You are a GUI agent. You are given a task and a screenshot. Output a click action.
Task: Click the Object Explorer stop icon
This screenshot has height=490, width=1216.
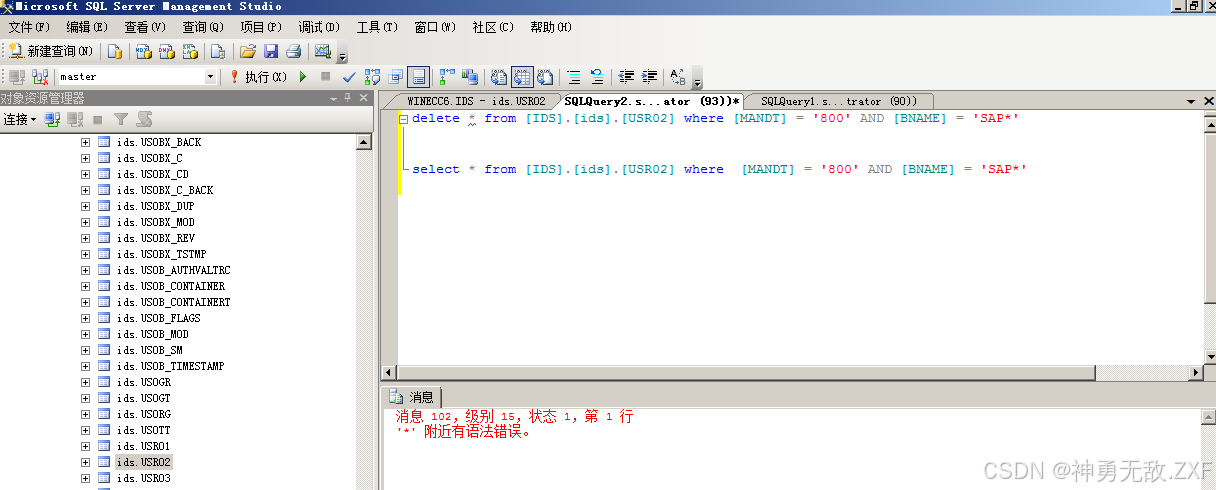click(x=98, y=119)
